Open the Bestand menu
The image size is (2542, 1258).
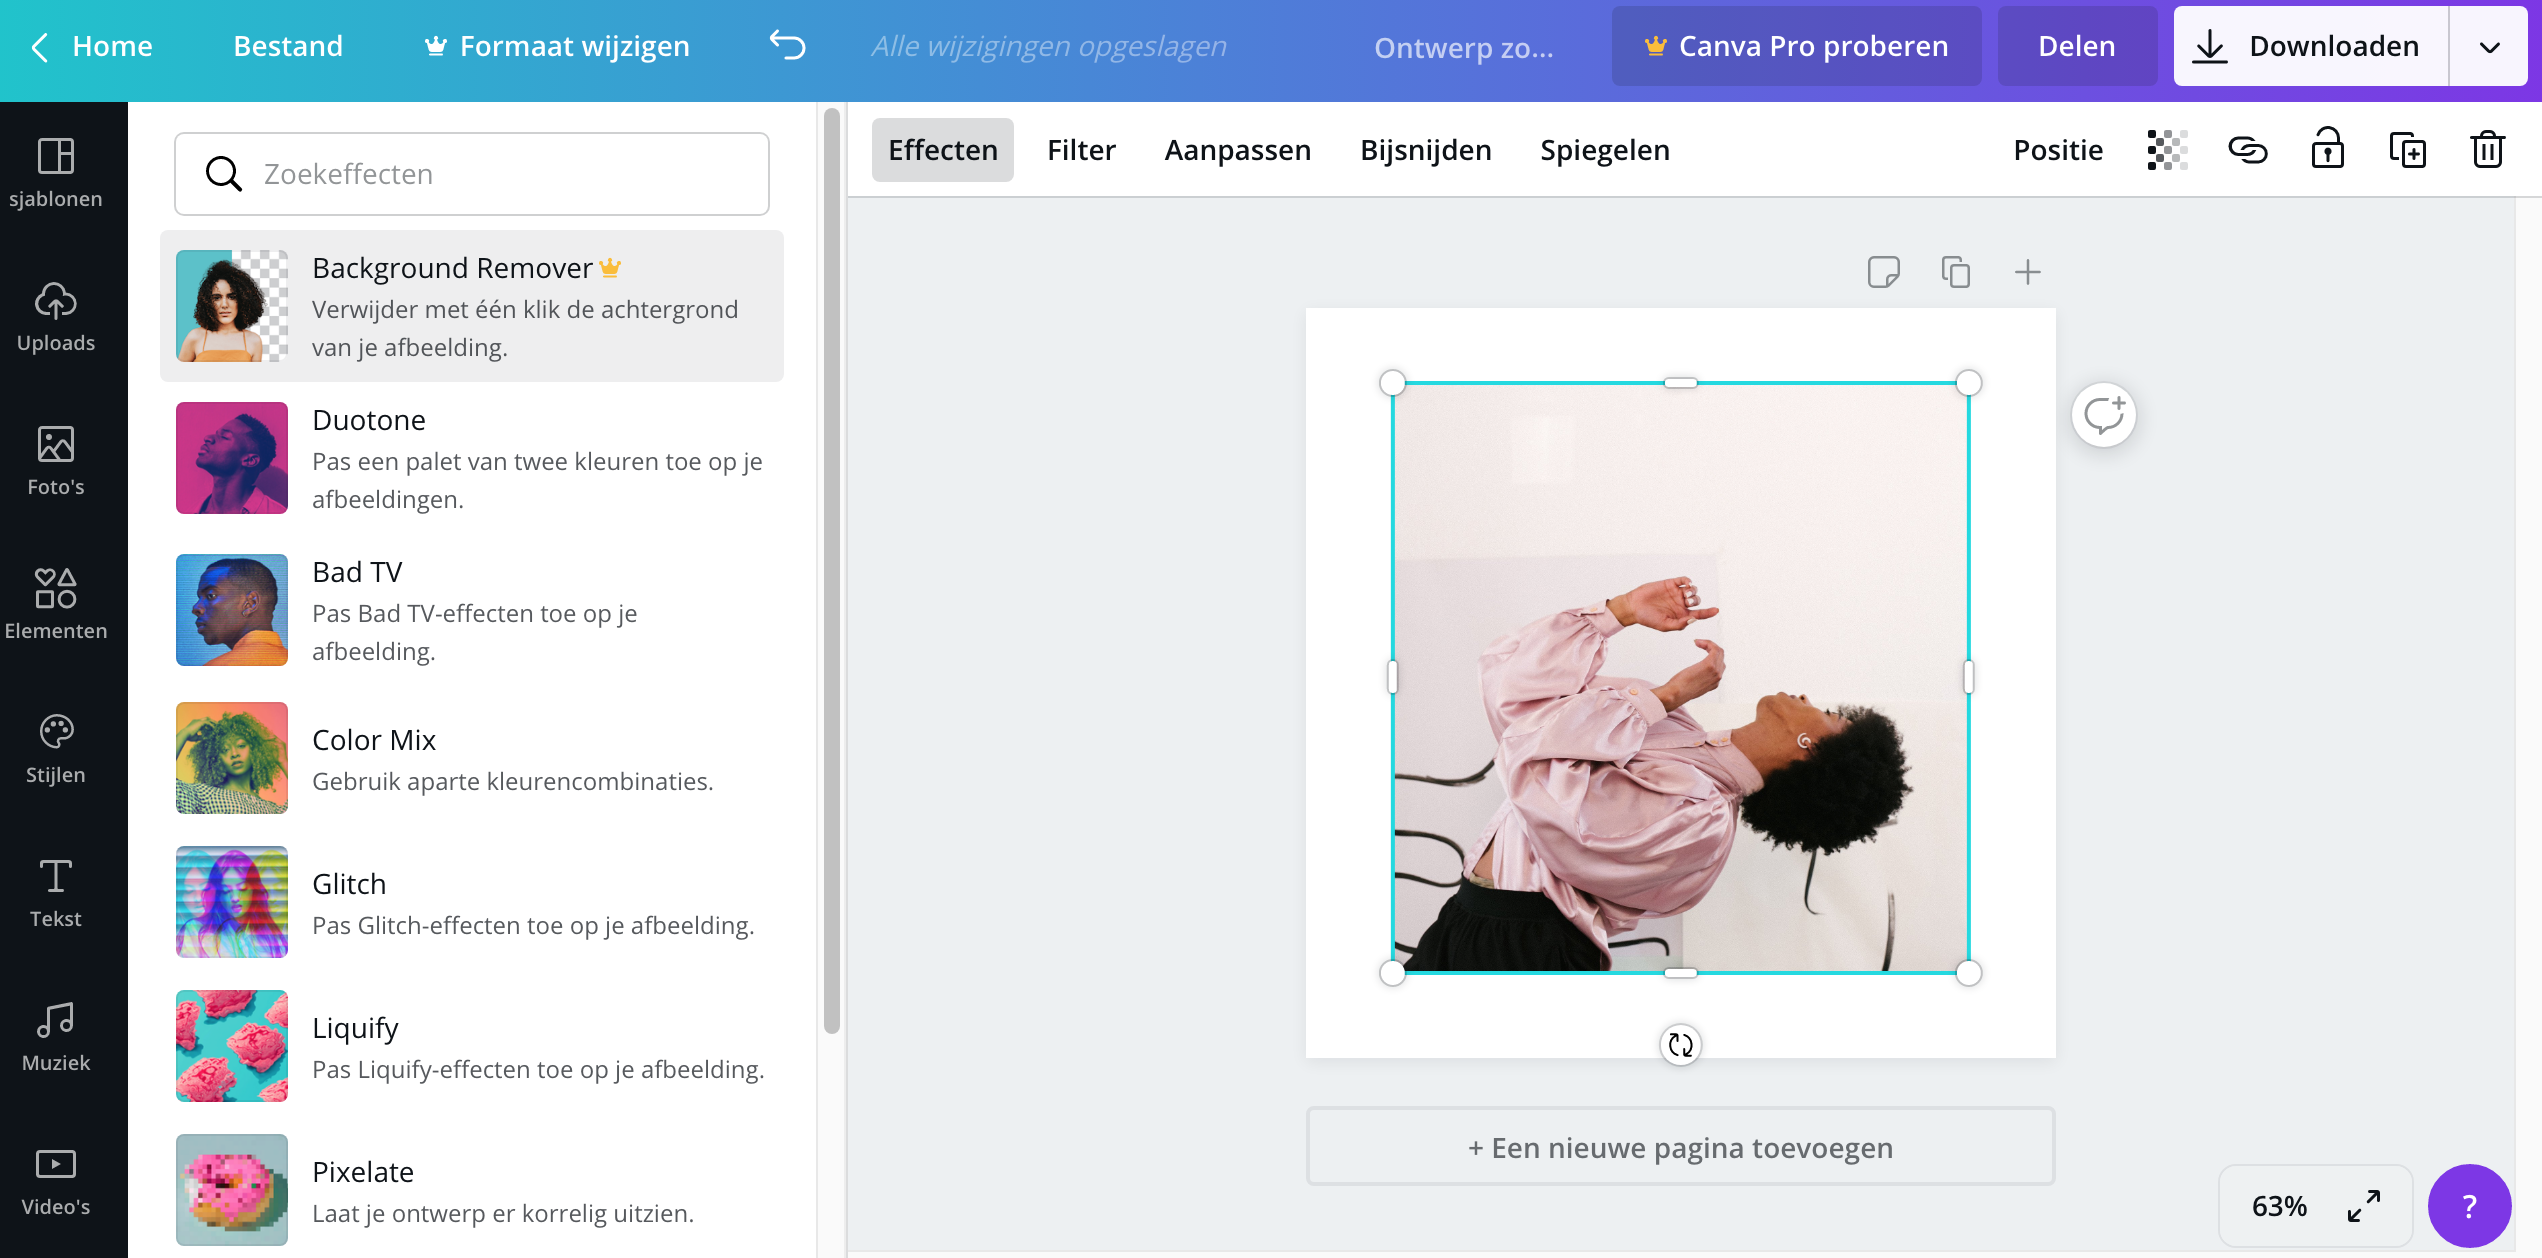[288, 46]
